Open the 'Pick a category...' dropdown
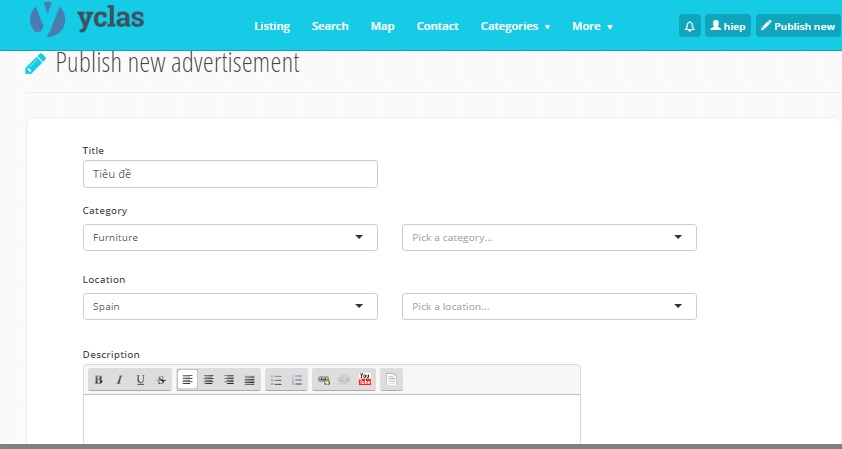The image size is (842, 449). [x=549, y=237]
